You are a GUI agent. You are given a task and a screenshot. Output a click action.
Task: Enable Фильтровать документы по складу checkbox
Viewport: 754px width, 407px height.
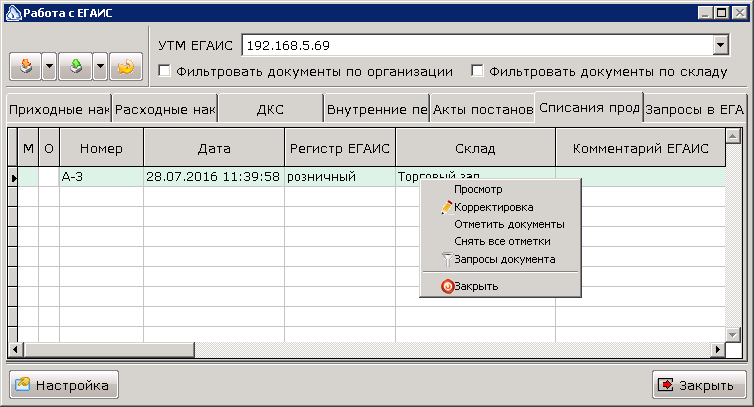pyautogui.click(x=477, y=71)
